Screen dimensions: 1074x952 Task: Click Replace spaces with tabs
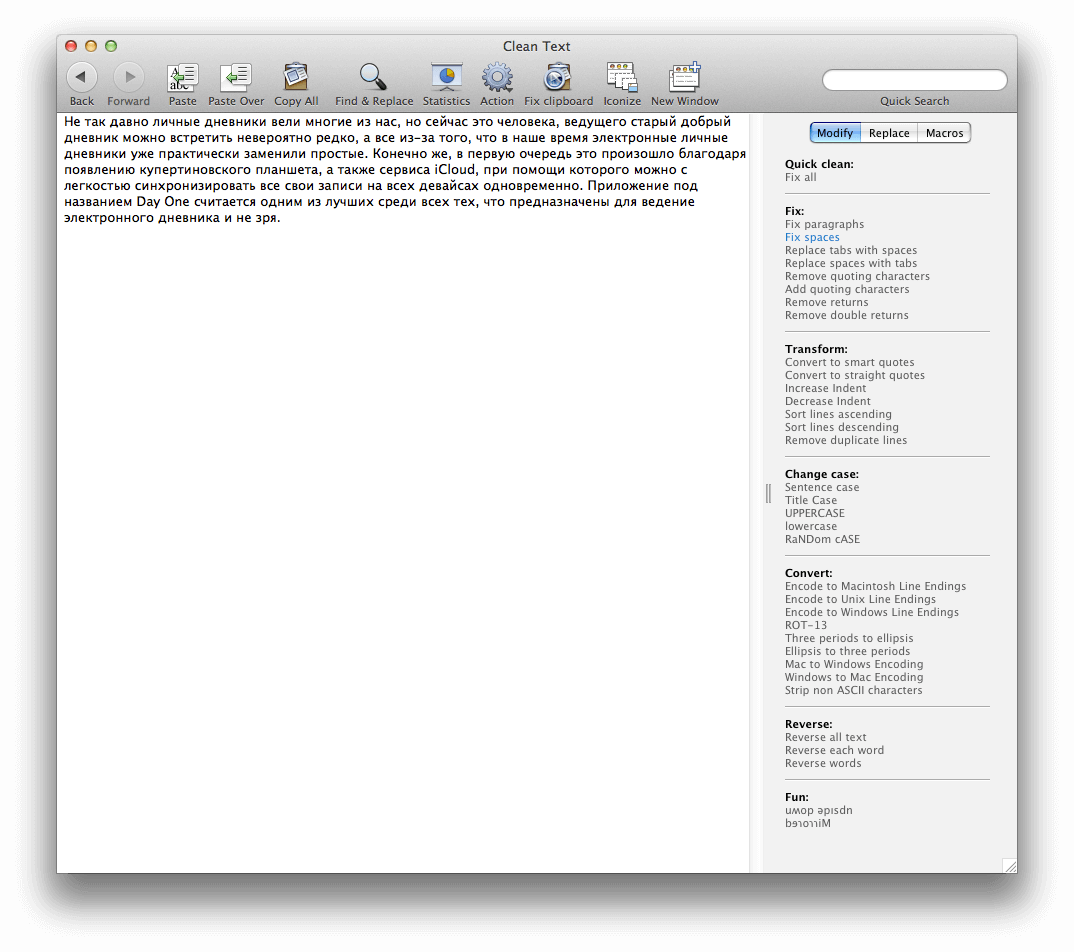[x=851, y=263]
